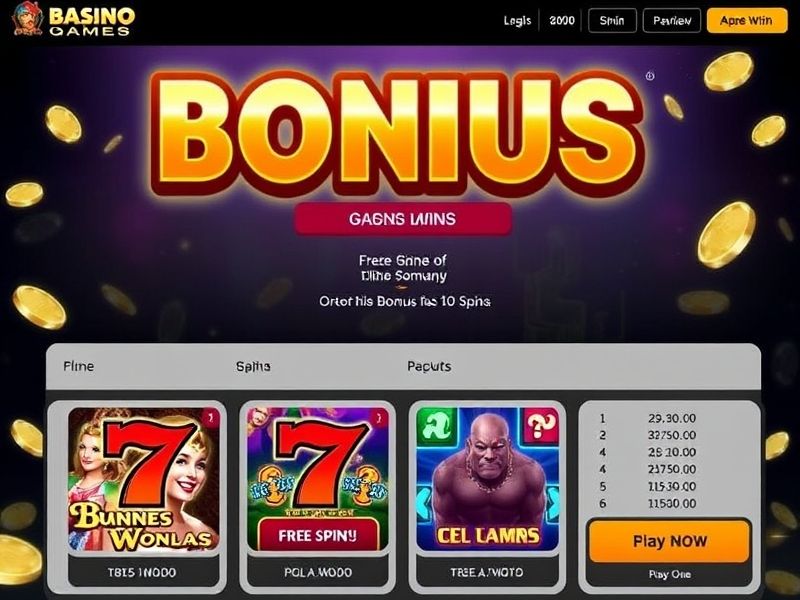Click the Panlev button in header

click(x=672, y=20)
